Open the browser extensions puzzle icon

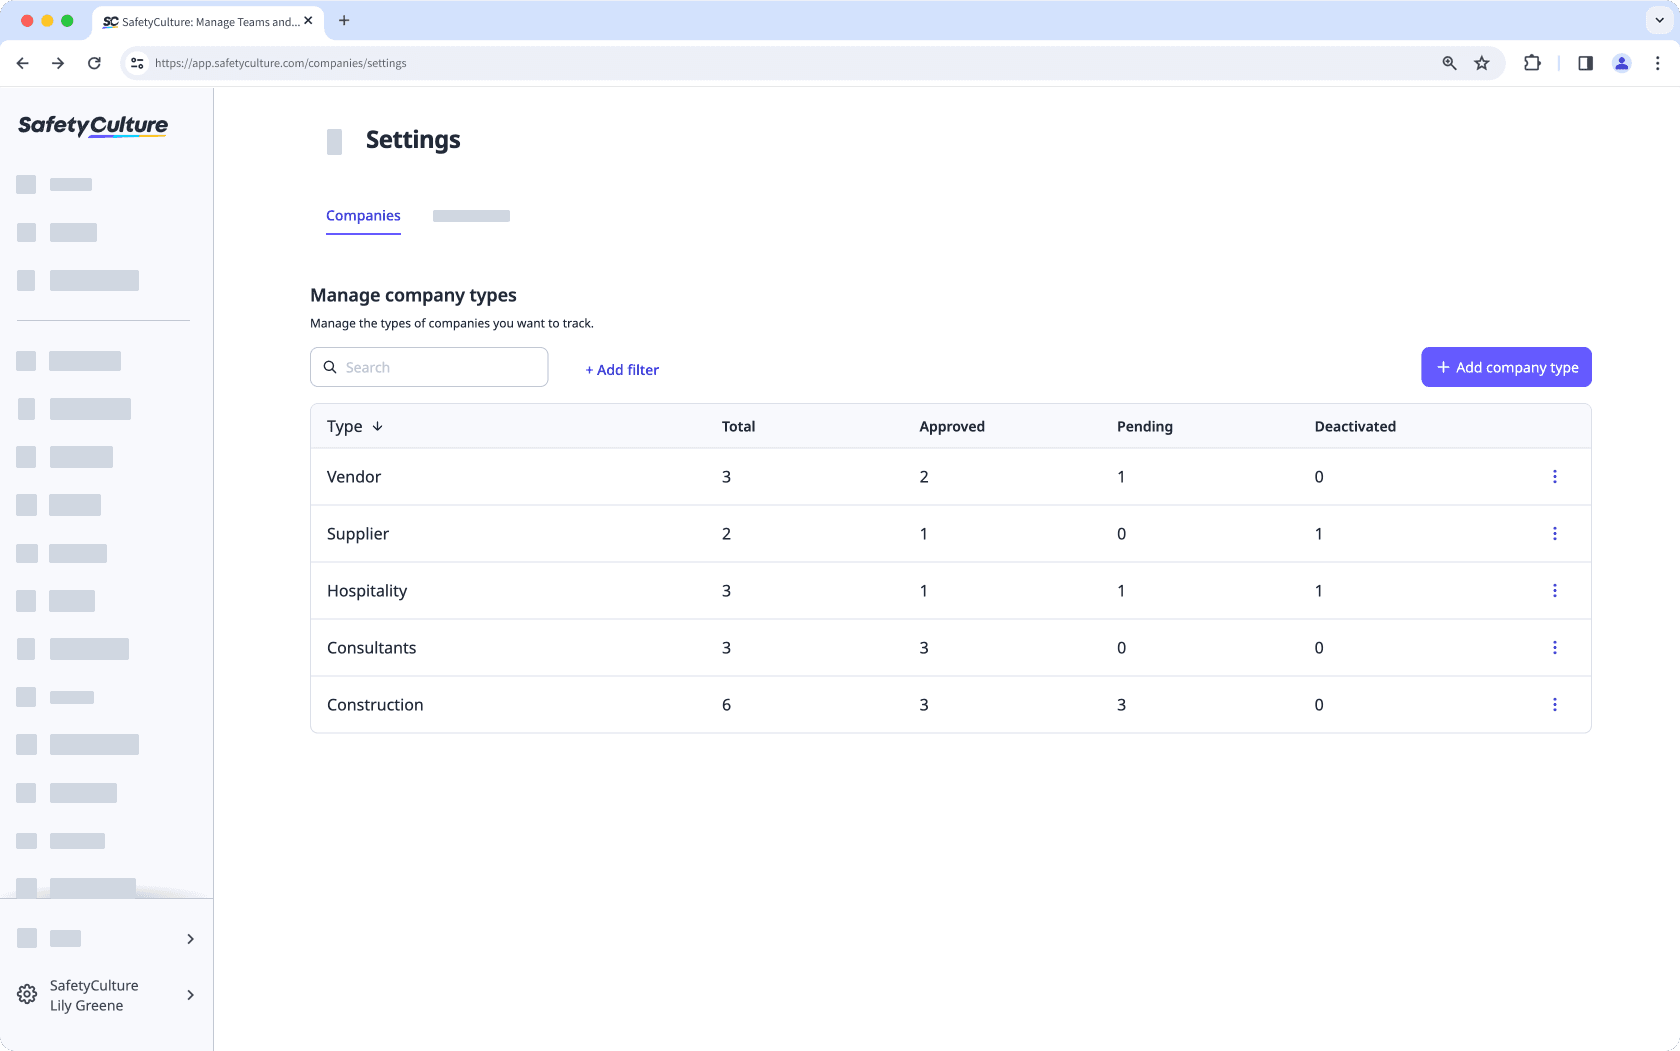pyautogui.click(x=1532, y=63)
